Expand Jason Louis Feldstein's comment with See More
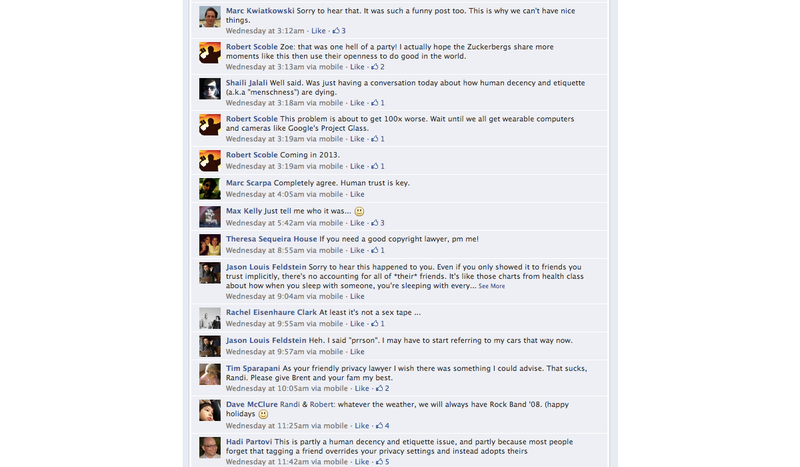Image resolution: width=800 pixels, height=467 pixels. (x=492, y=286)
